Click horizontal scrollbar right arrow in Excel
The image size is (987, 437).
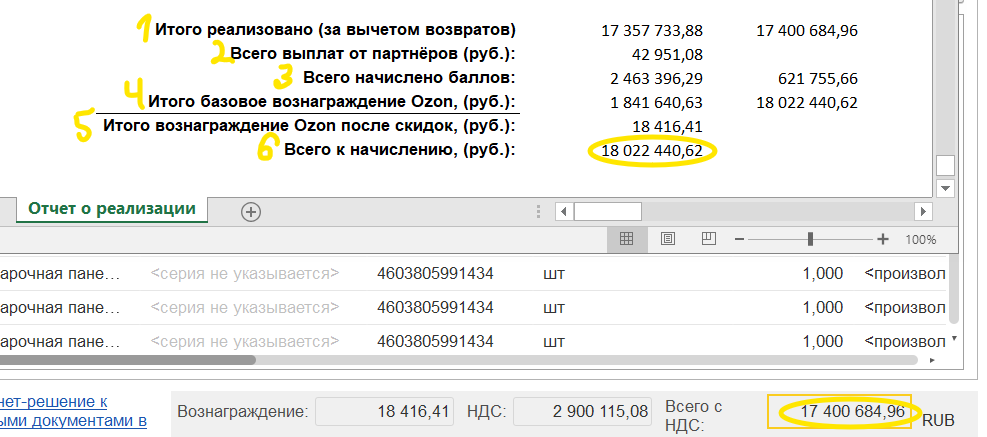click(x=923, y=211)
